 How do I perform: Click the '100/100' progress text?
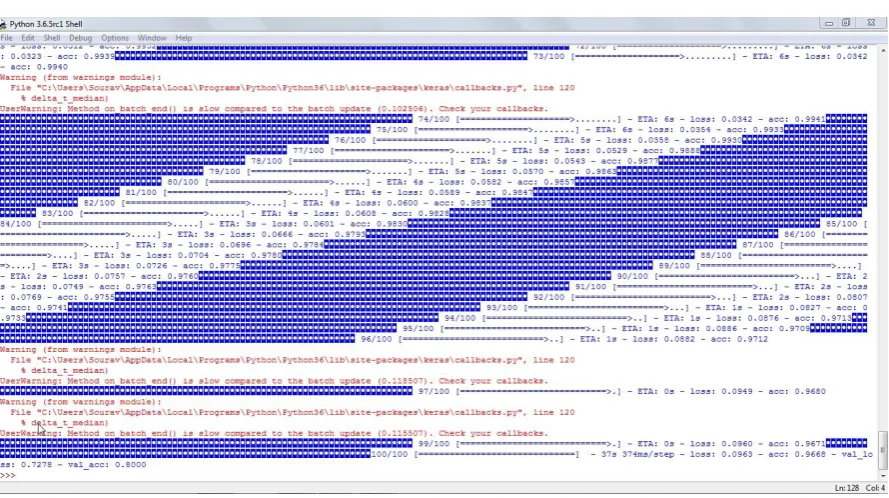[x=390, y=454]
